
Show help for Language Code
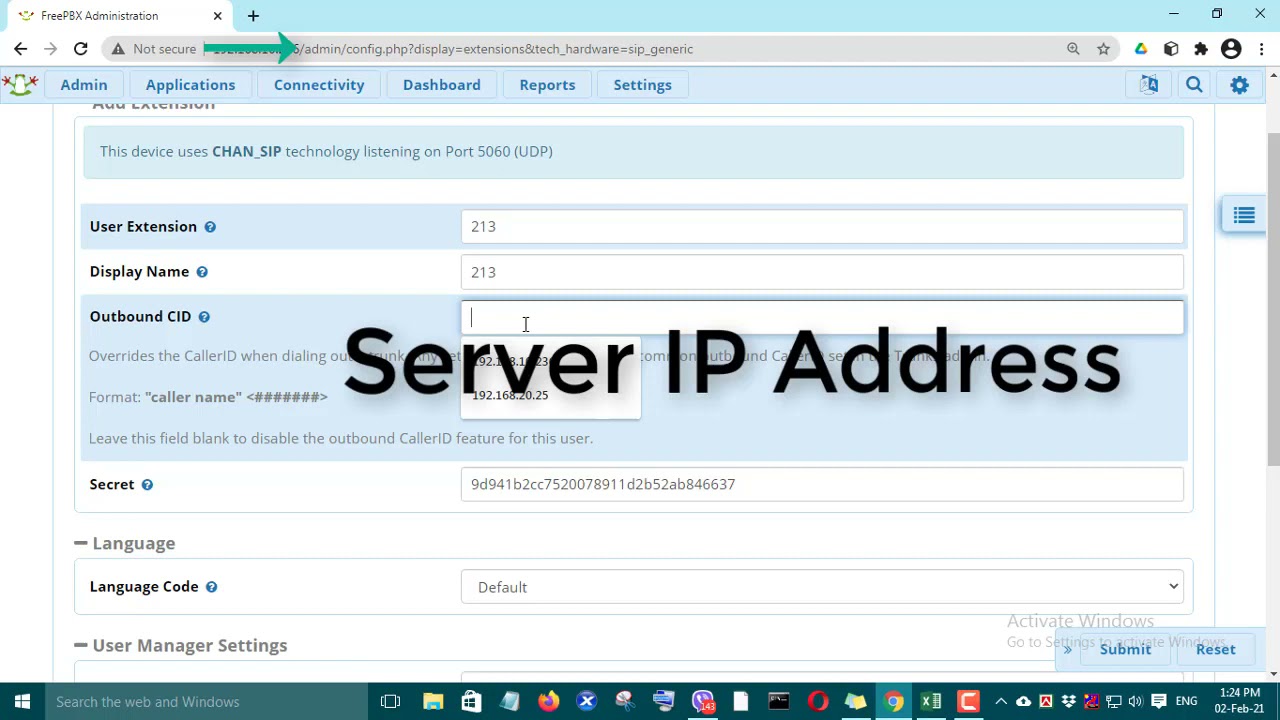point(211,587)
